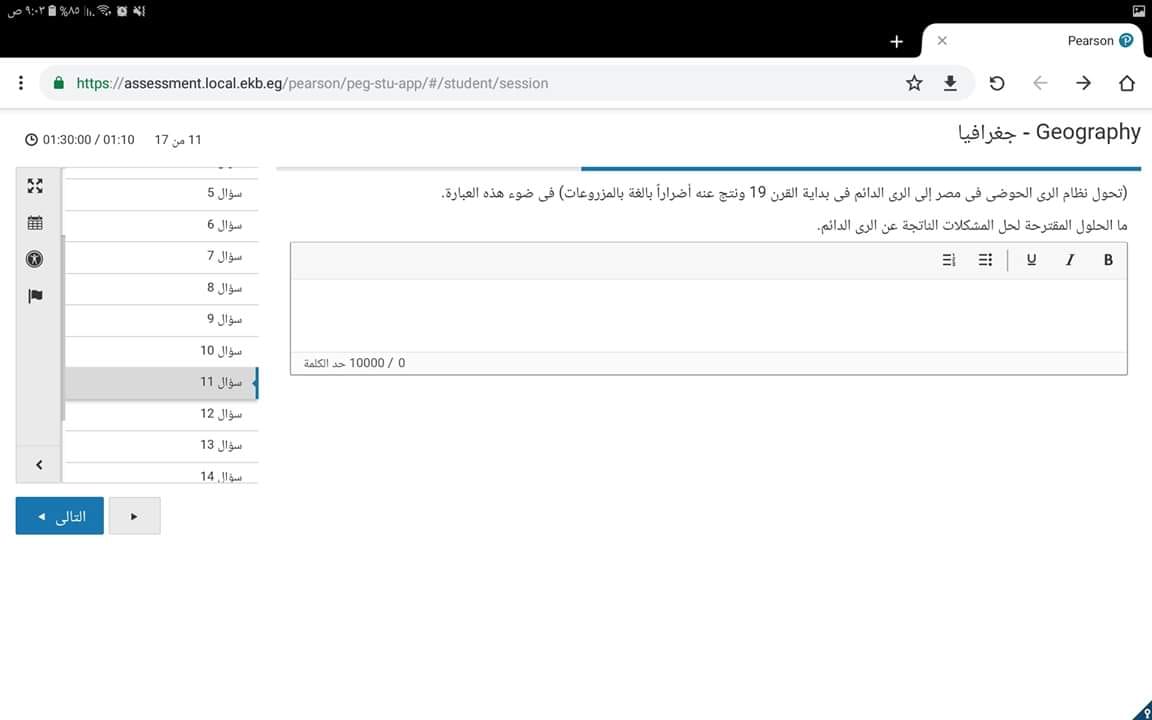The height and width of the screenshot is (720, 1152).
Task: Click the download icon in the address bar
Action: tap(950, 83)
